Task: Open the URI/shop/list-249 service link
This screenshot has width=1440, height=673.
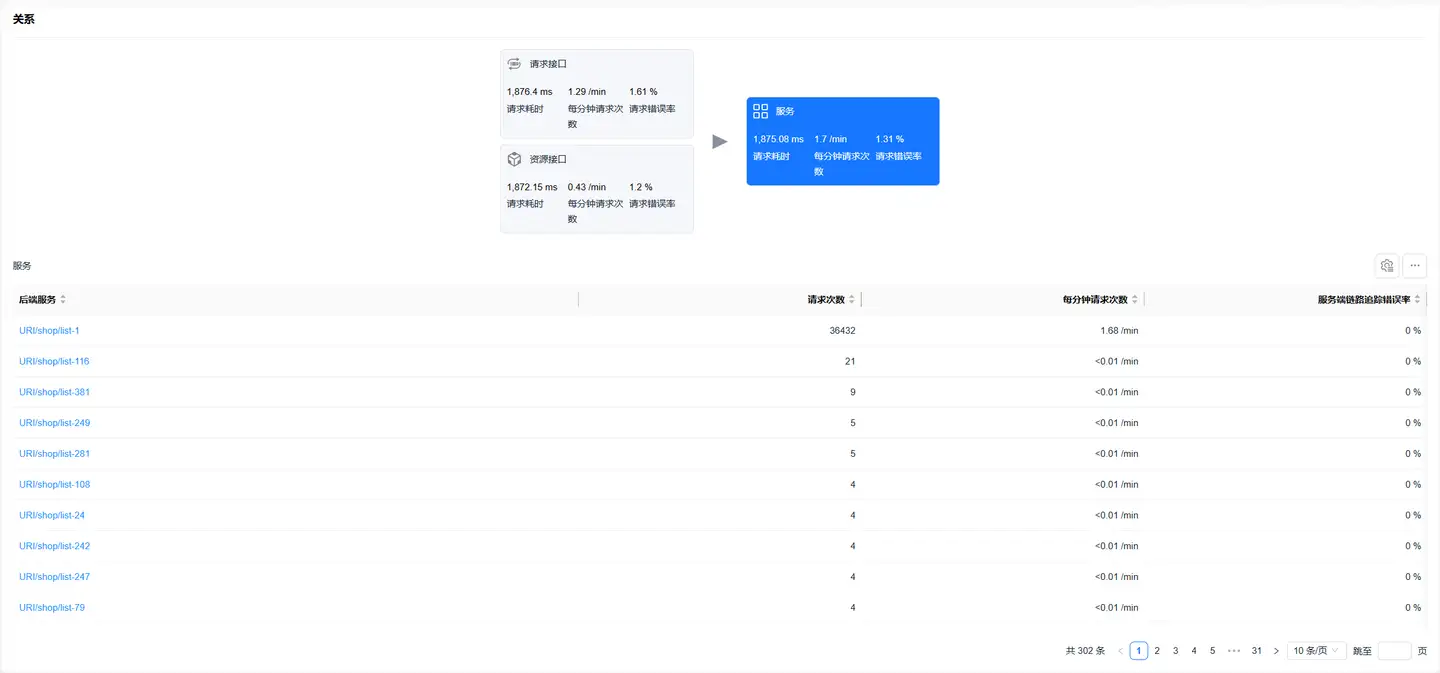Action: point(54,423)
